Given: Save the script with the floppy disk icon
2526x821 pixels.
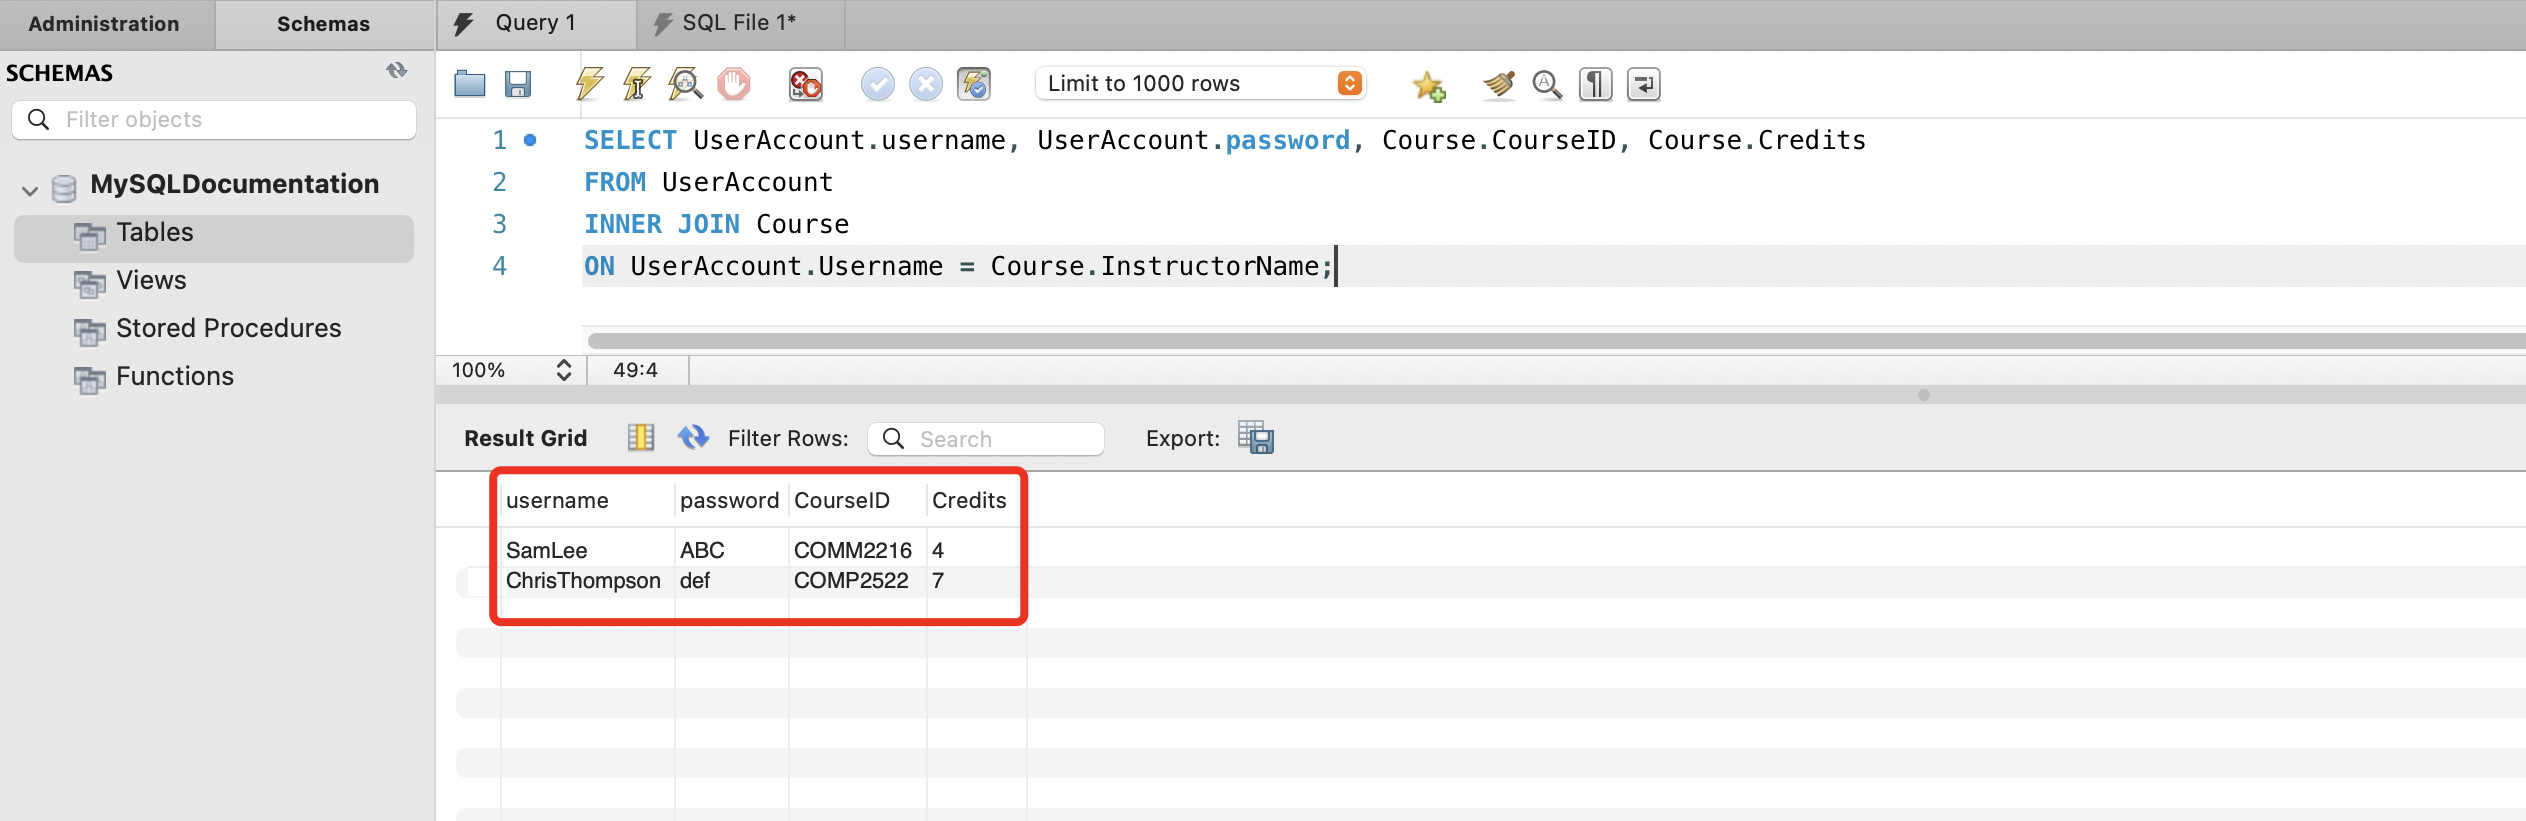Looking at the screenshot, I should coord(517,84).
